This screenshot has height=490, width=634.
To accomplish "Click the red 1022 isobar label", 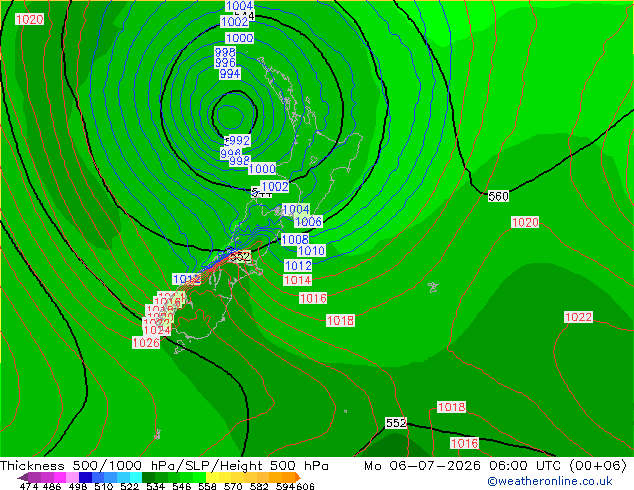I will [578, 317].
